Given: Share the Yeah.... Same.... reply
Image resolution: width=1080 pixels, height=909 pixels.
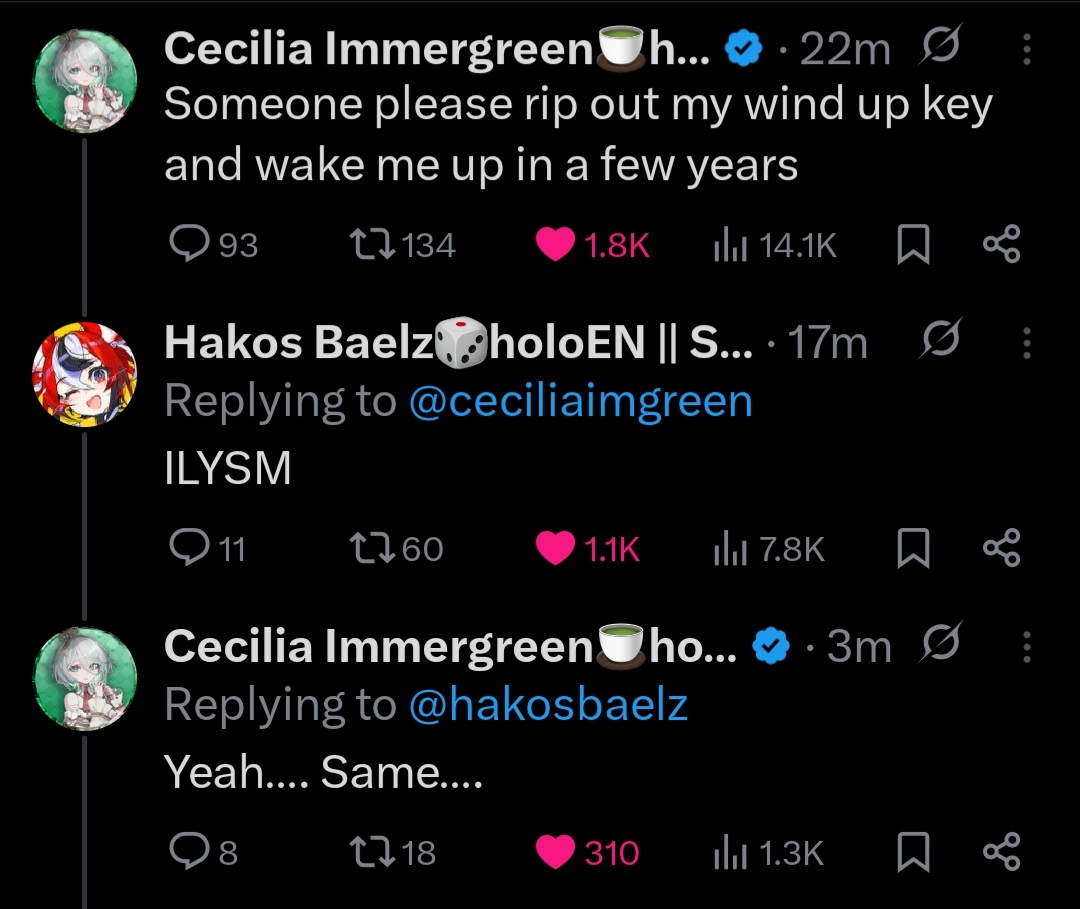Looking at the screenshot, I should (x=1001, y=852).
